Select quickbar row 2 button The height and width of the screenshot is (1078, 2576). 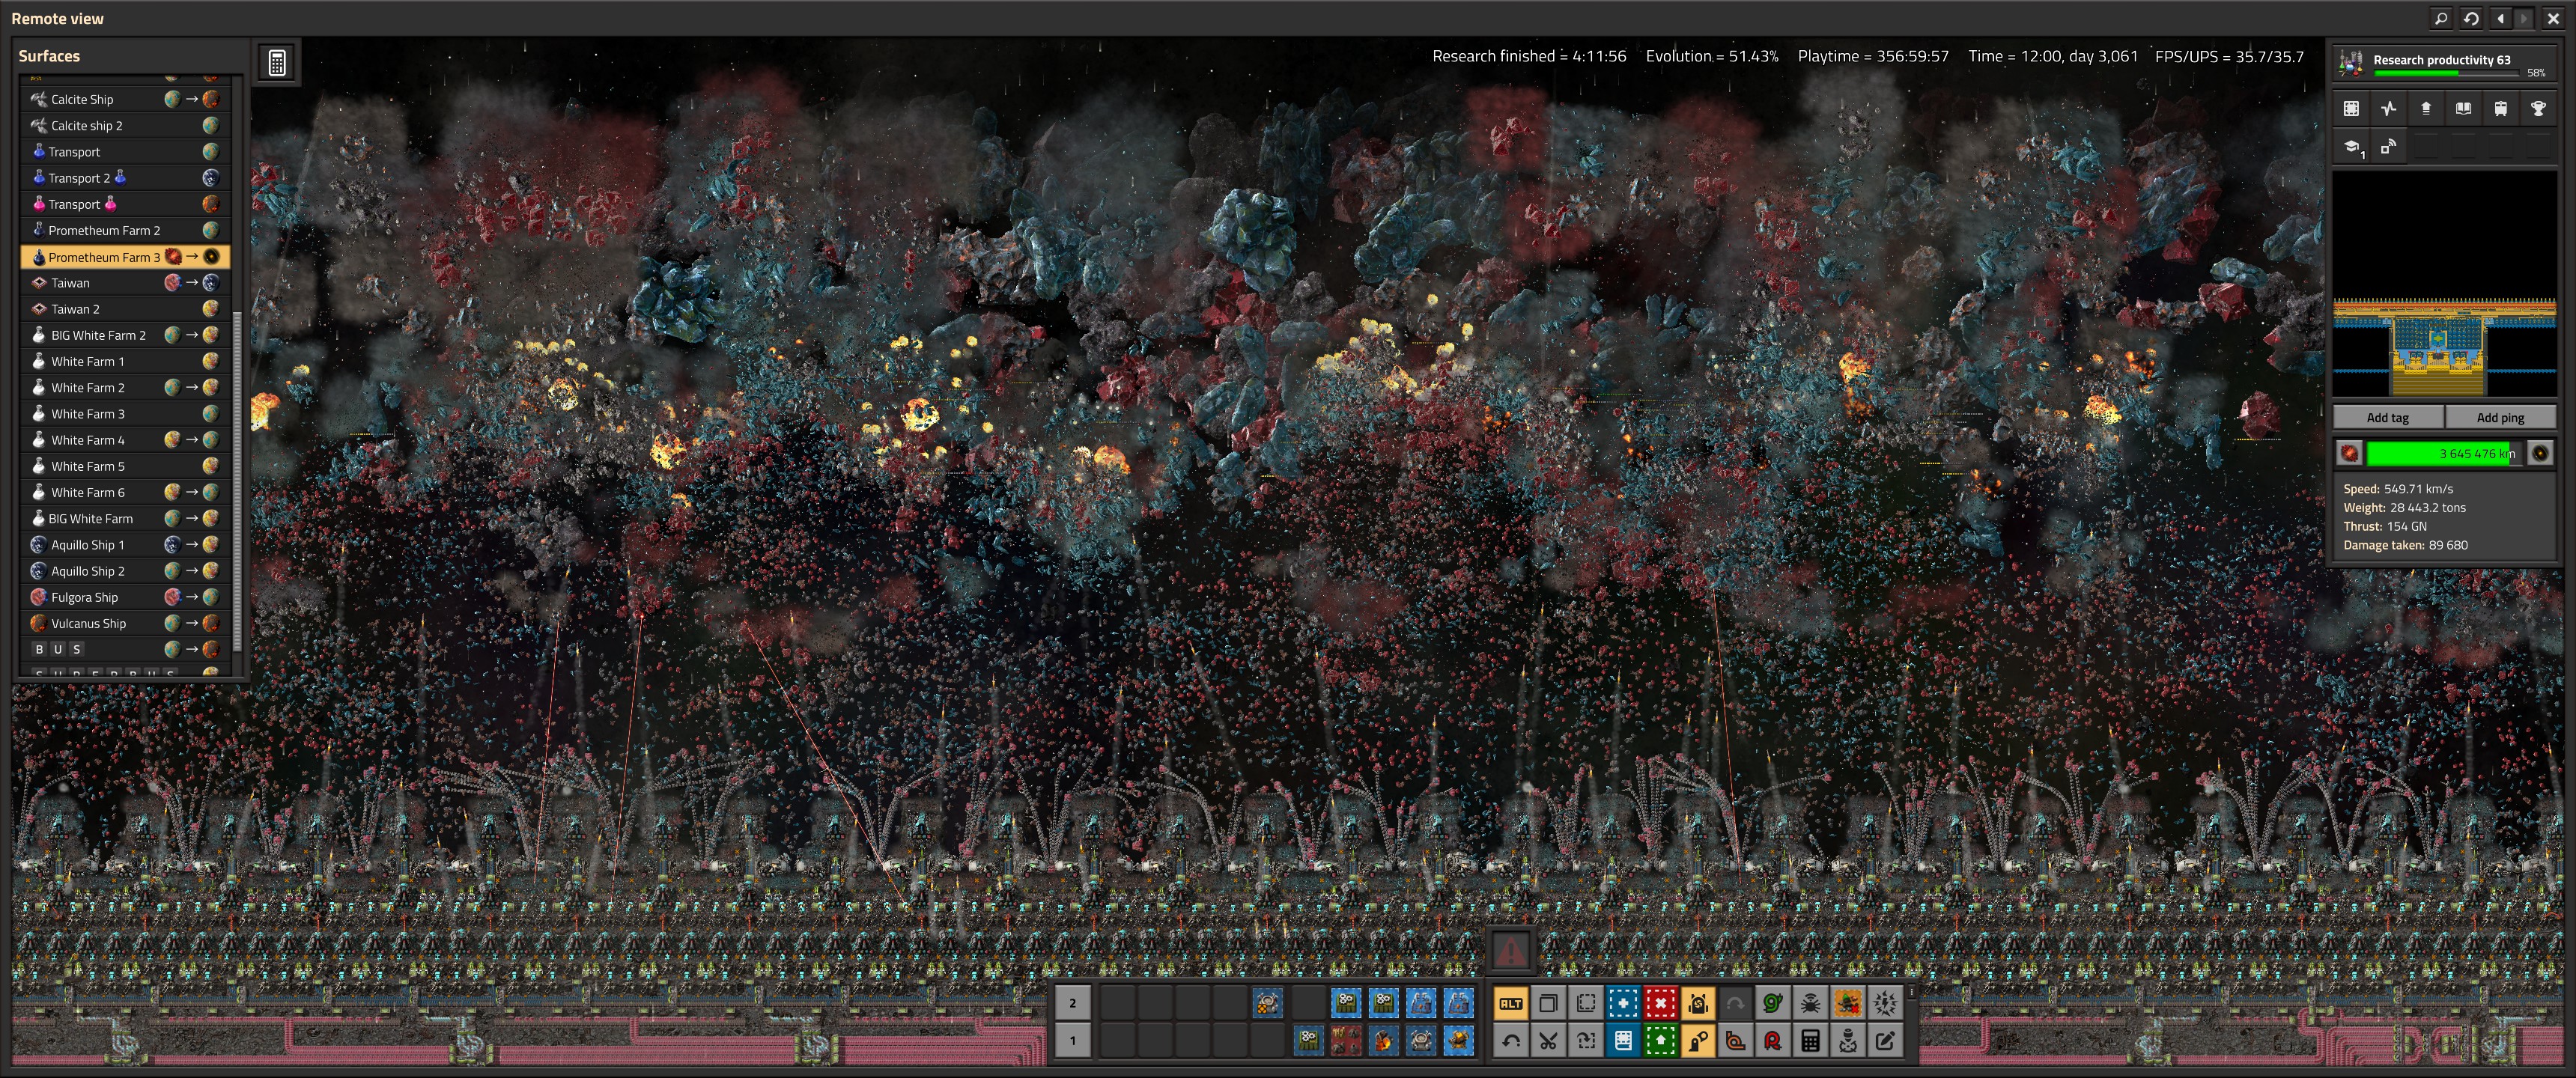pos(1072,1003)
